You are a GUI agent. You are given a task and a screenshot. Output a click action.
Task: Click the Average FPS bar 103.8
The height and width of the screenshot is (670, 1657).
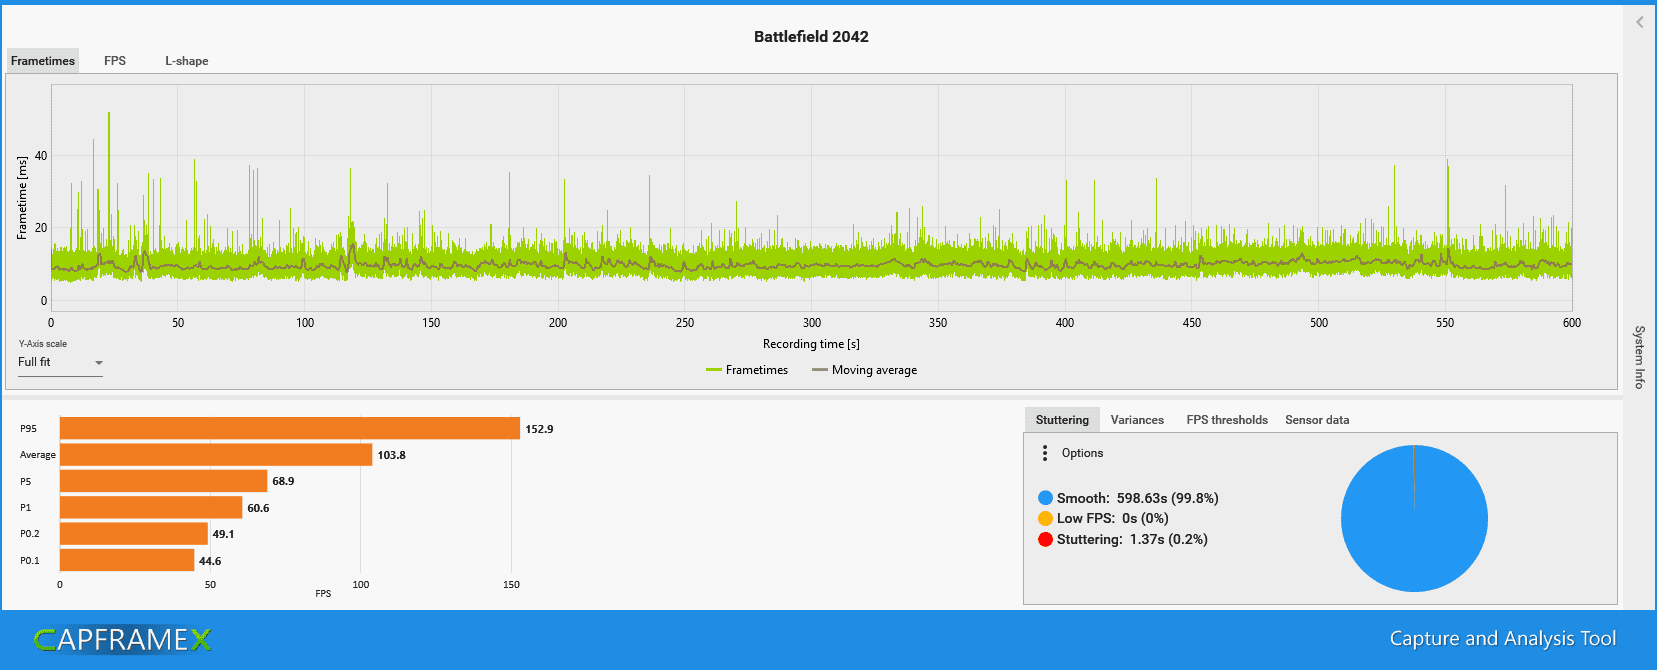[x=216, y=455]
